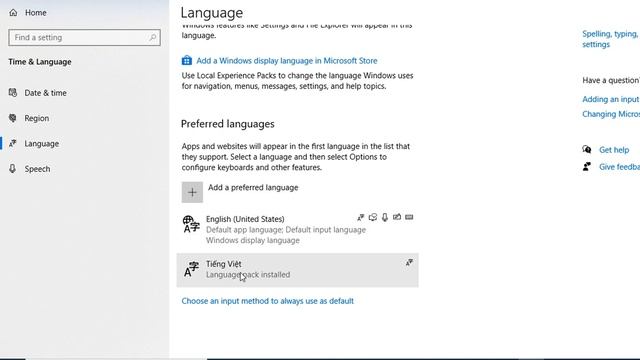Click the Time & Language heading
The width and height of the screenshot is (640, 360).
click(x=40, y=62)
